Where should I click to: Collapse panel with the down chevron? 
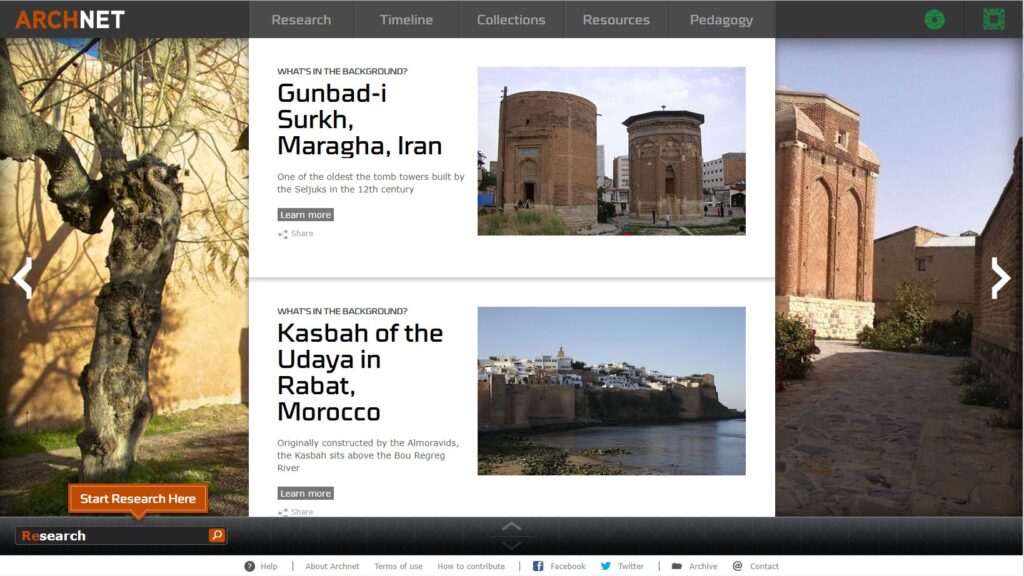pos(511,545)
